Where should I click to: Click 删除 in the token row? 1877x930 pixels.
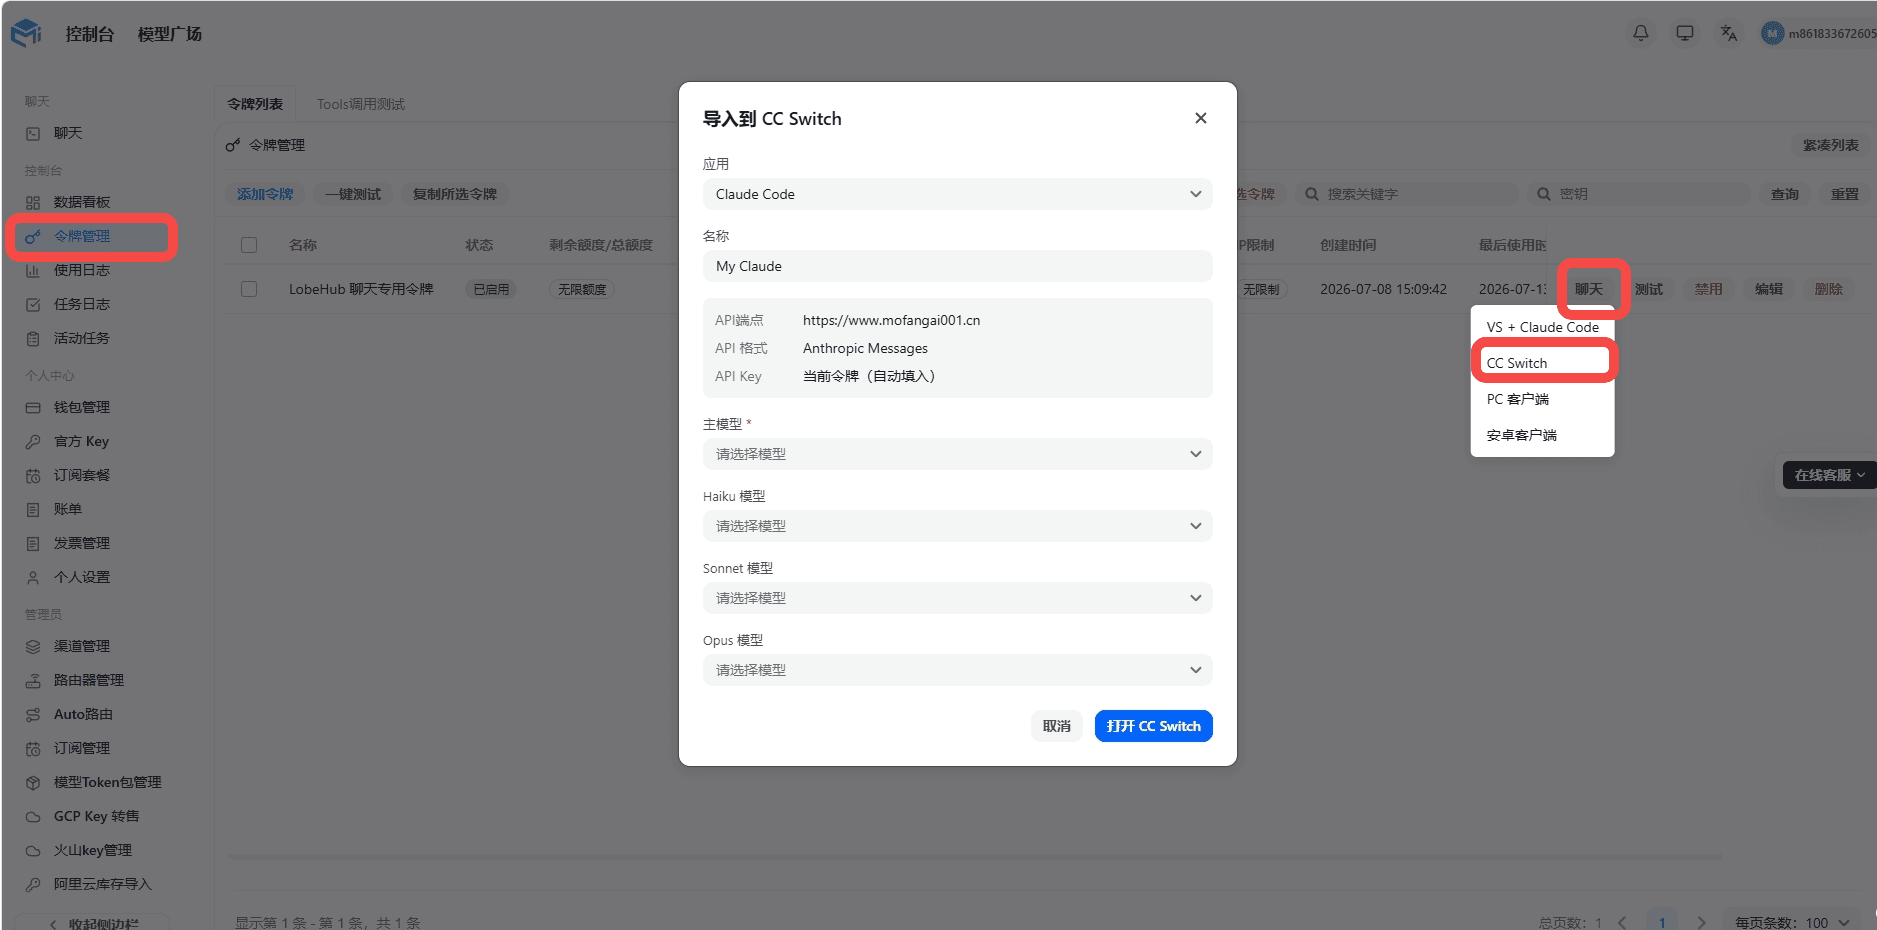[1829, 289]
